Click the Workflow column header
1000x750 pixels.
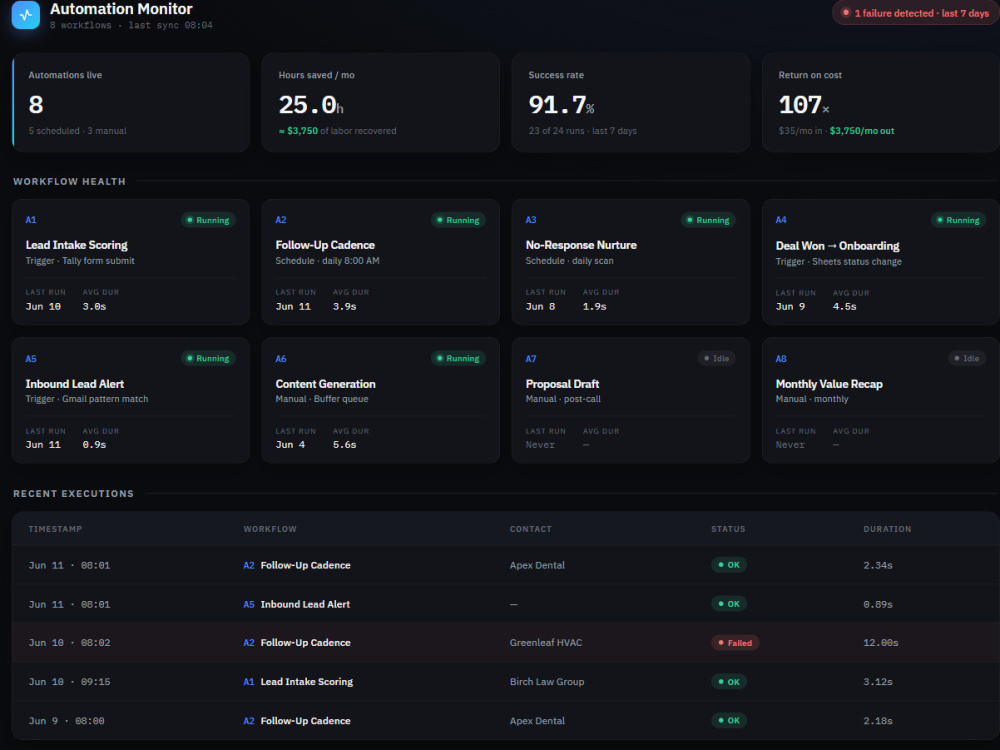click(x=270, y=529)
